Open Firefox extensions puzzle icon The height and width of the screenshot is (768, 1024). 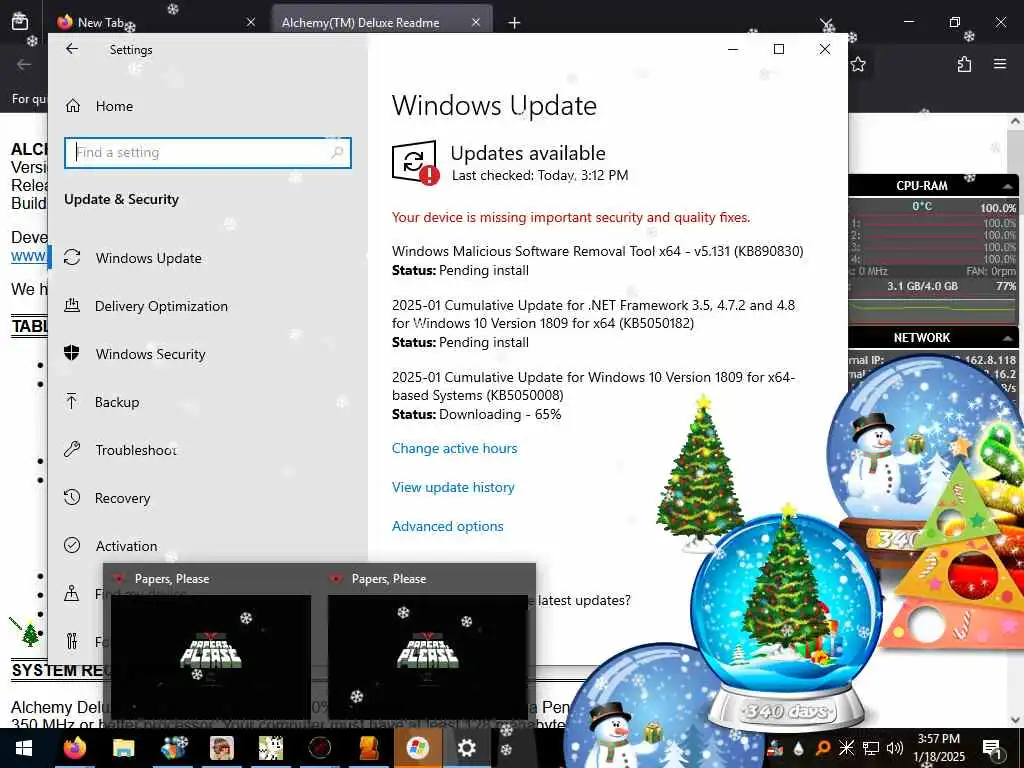(964, 64)
